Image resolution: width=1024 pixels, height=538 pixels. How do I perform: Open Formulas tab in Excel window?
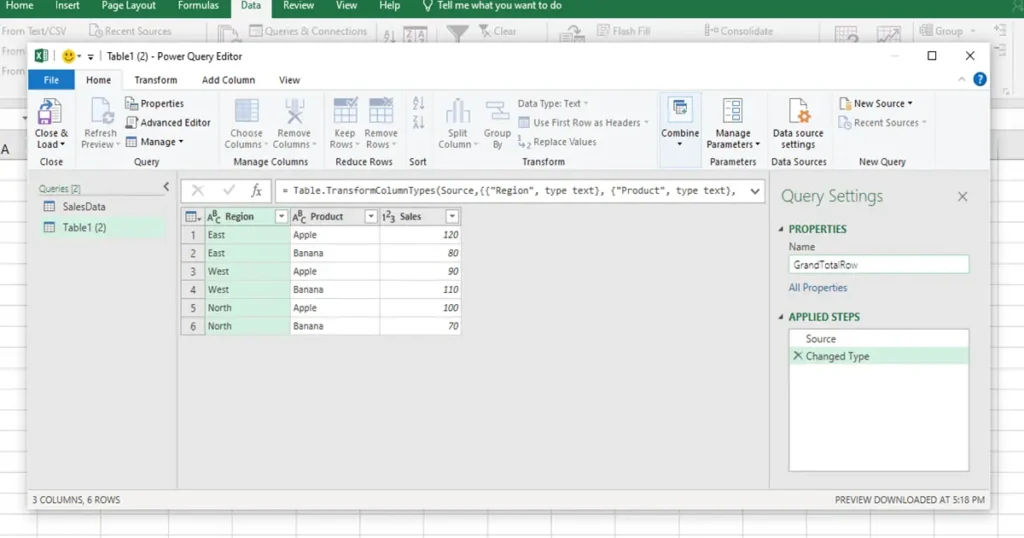[199, 6]
